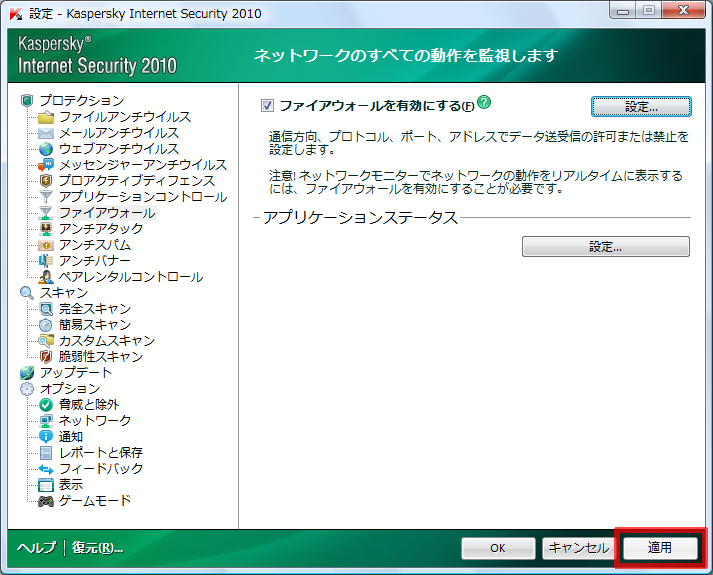Open the ヘルプ link at bottom left
This screenshot has width=713, height=575.
coord(36,548)
